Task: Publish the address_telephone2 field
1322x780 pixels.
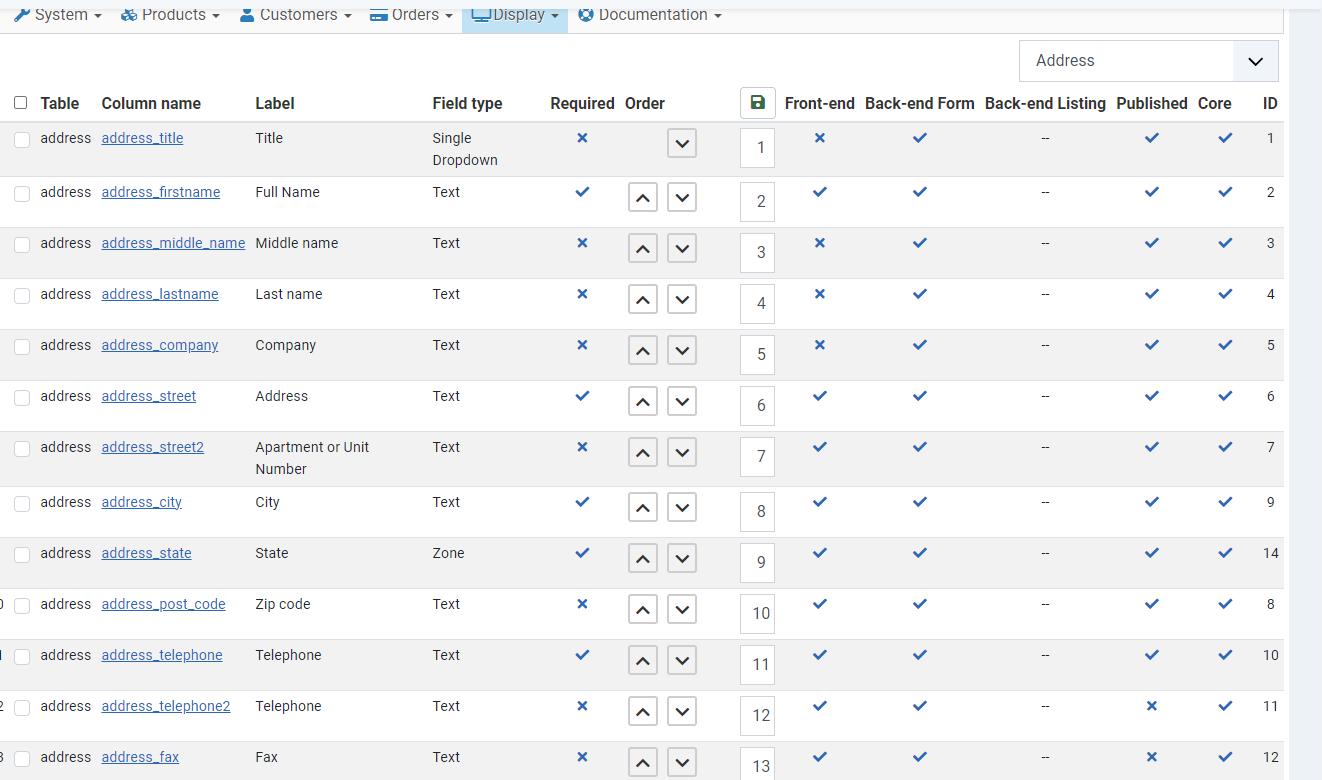Action: click(x=1152, y=706)
